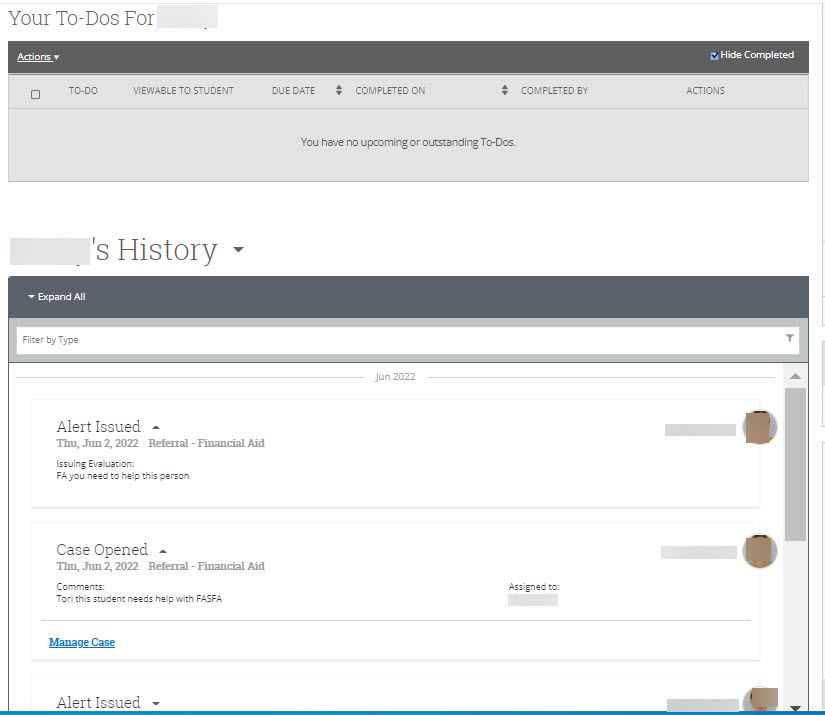Click the scrollbar up arrow in History

795,377
